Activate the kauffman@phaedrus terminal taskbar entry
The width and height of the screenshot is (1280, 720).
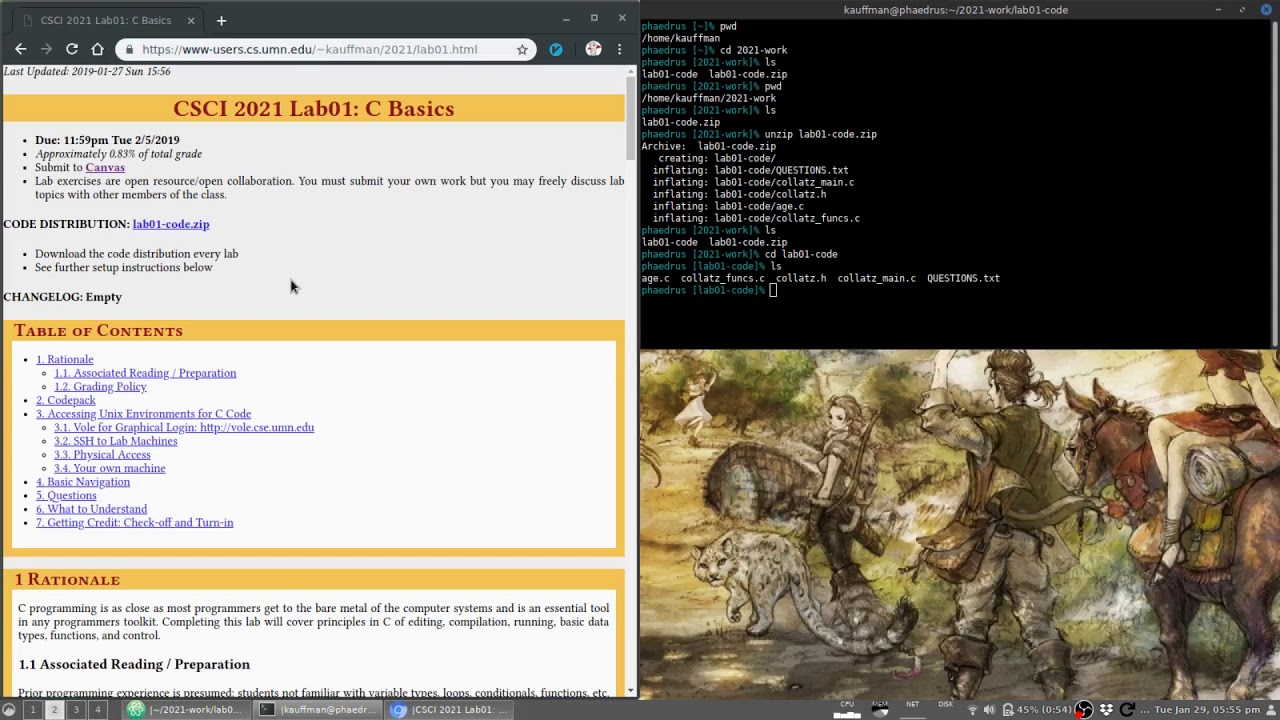(x=317, y=710)
